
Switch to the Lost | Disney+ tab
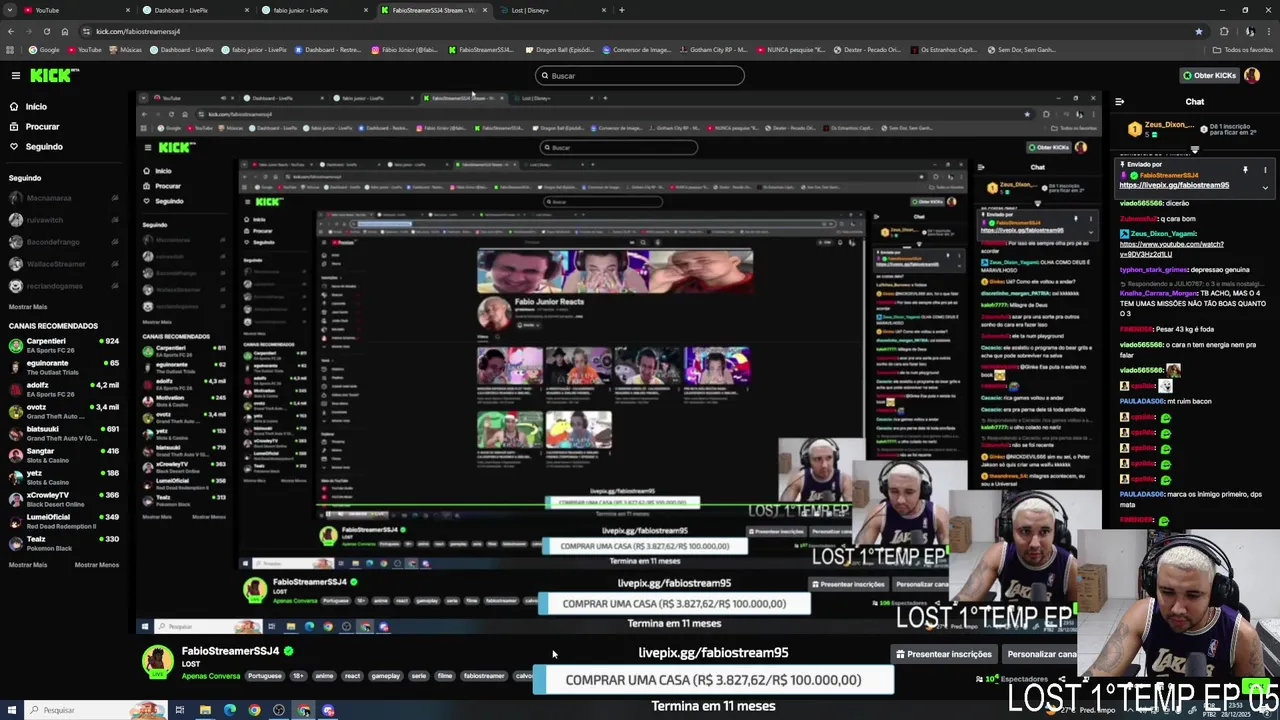tap(553, 10)
